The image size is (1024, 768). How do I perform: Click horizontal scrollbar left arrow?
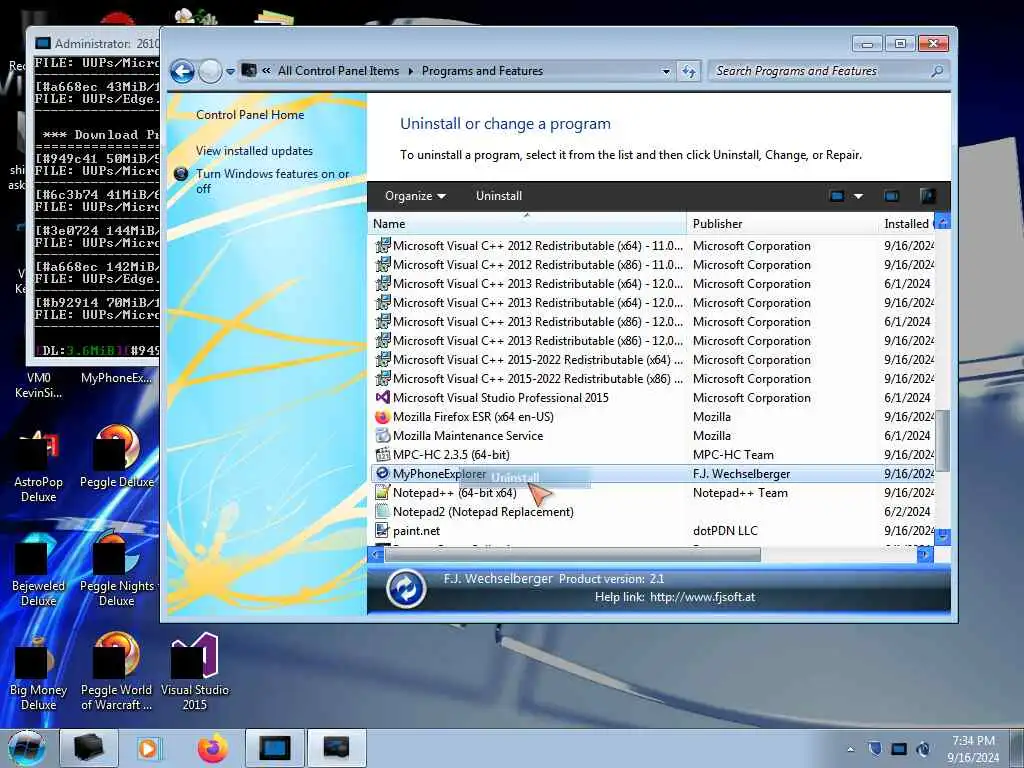coord(376,554)
